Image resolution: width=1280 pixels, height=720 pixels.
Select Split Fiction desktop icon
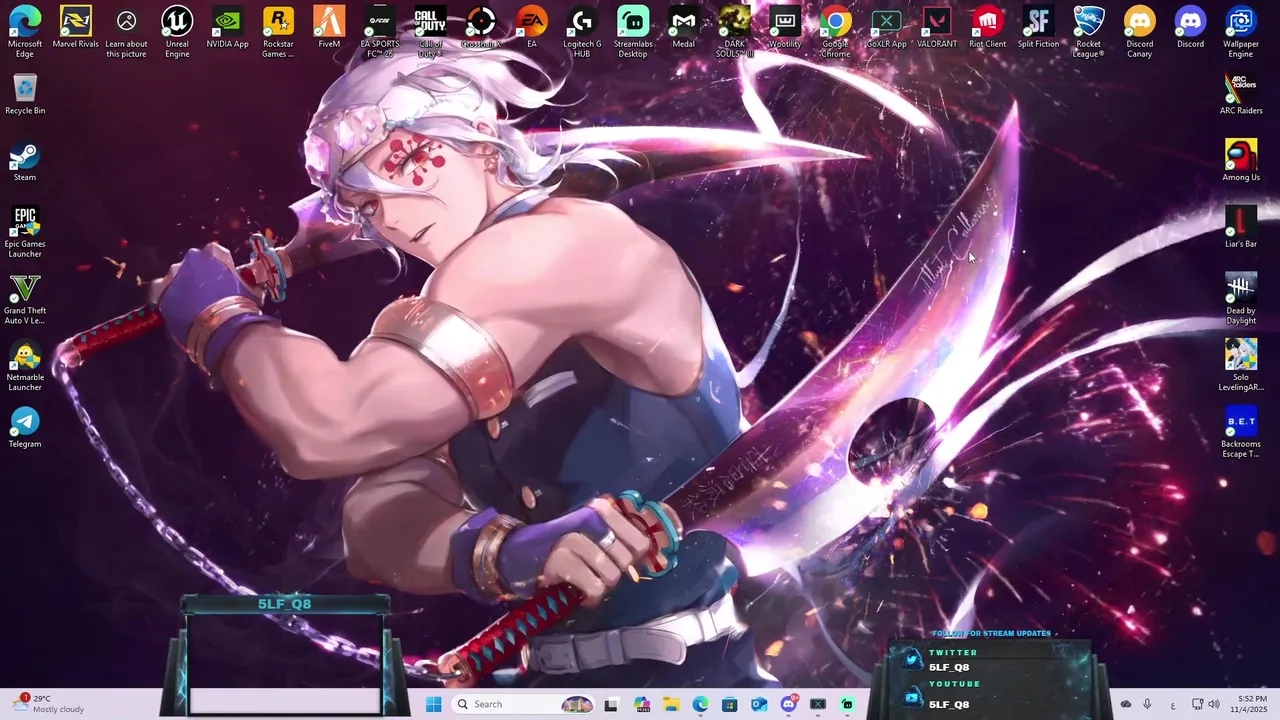[x=1038, y=27]
